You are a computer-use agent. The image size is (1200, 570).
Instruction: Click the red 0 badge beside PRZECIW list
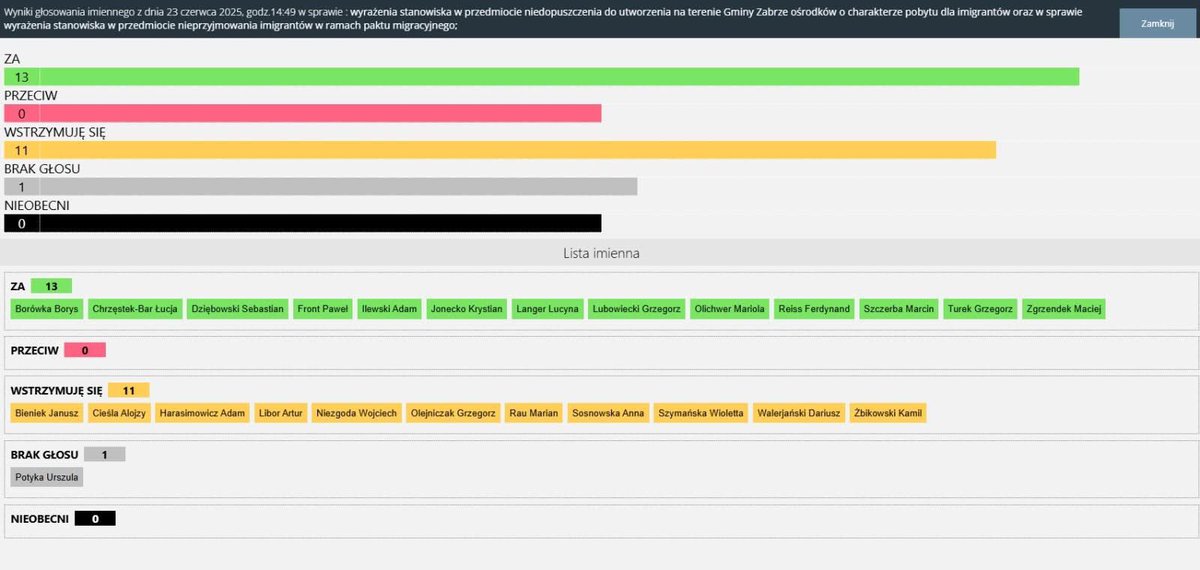pyautogui.click(x=85, y=350)
